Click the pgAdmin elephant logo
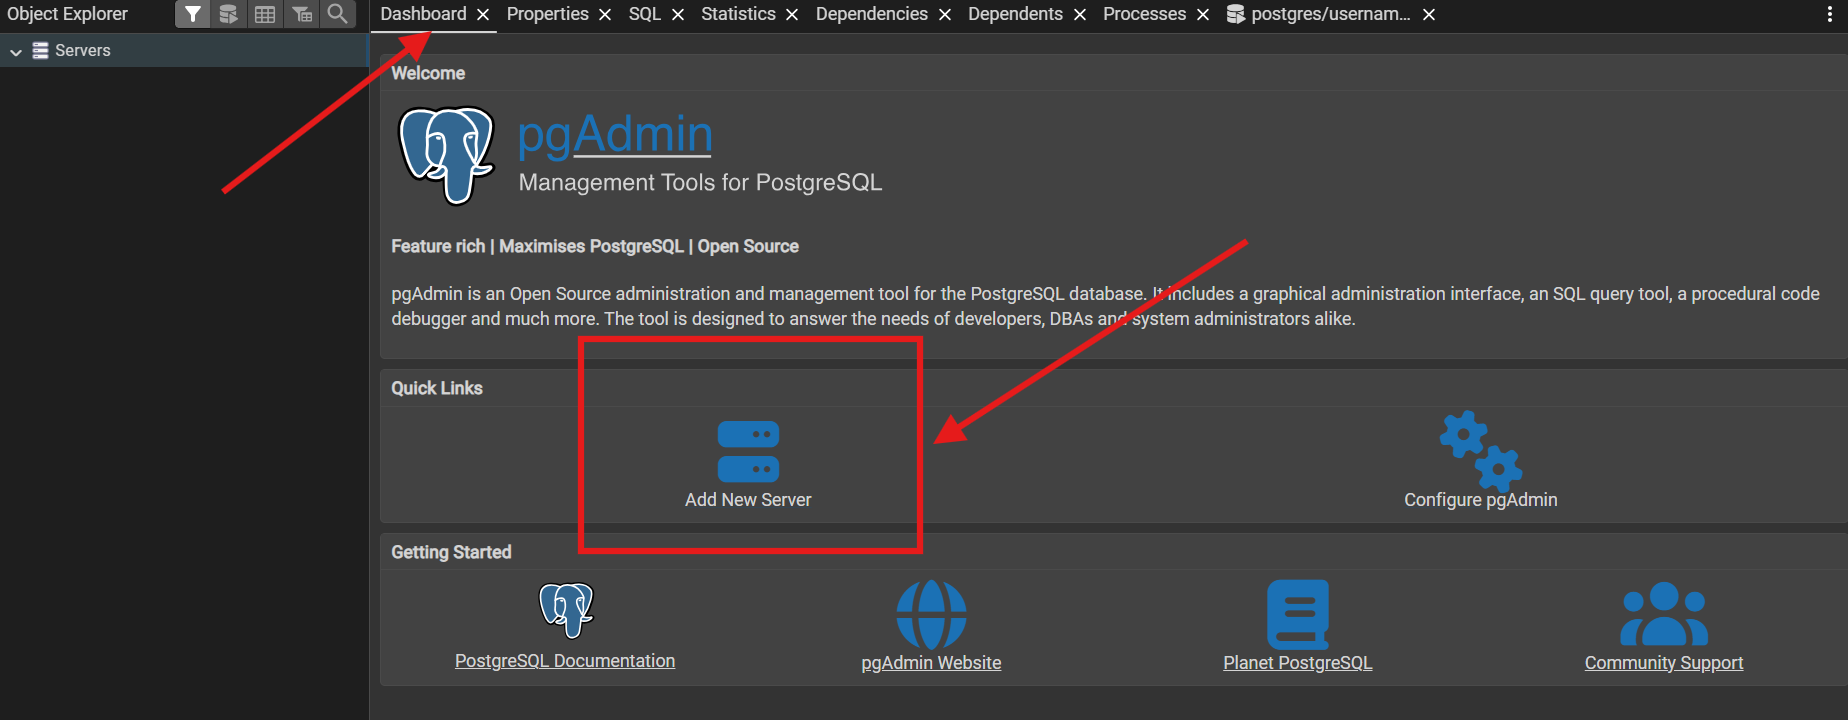 pos(446,155)
